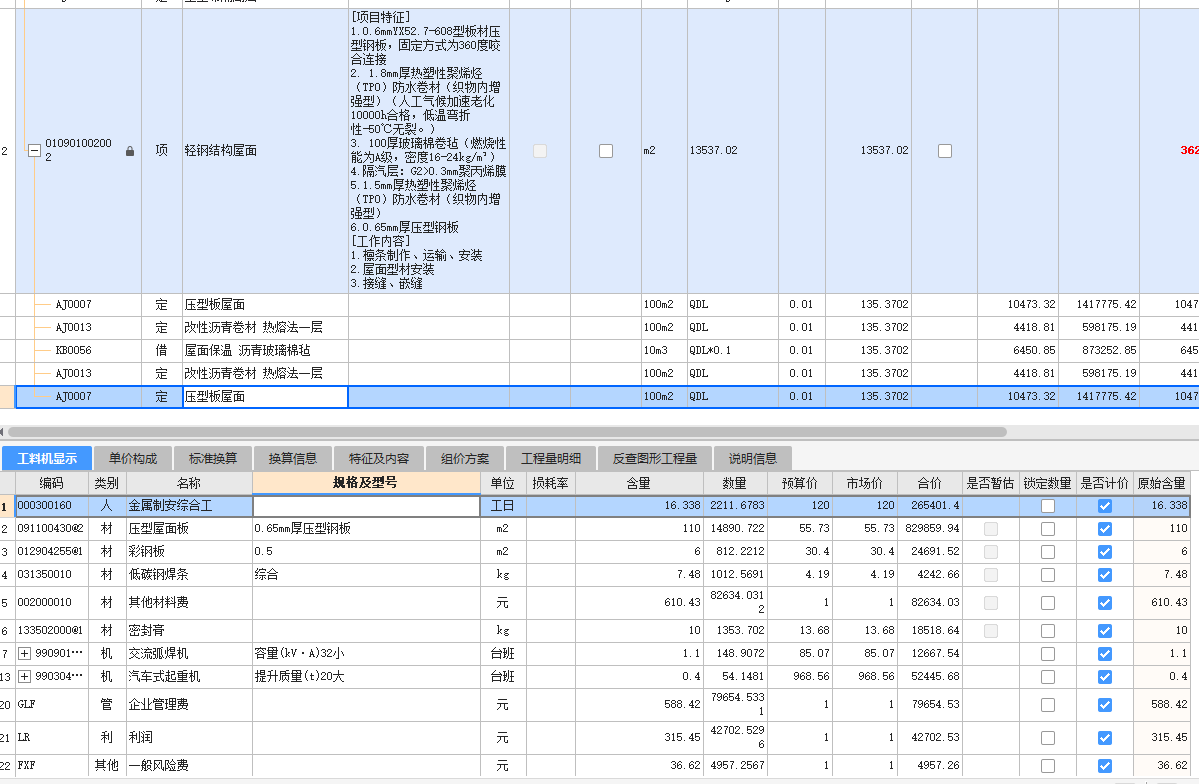Viewport: 1199px width, 784px height.
Task: Click the 合价 column header
Action: click(929, 483)
